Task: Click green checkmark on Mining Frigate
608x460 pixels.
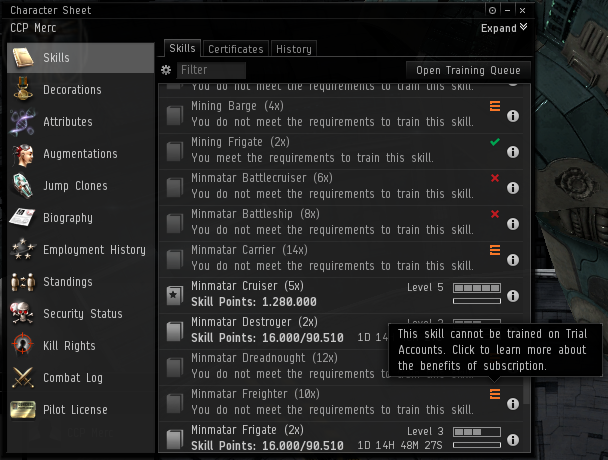Action: tap(495, 142)
